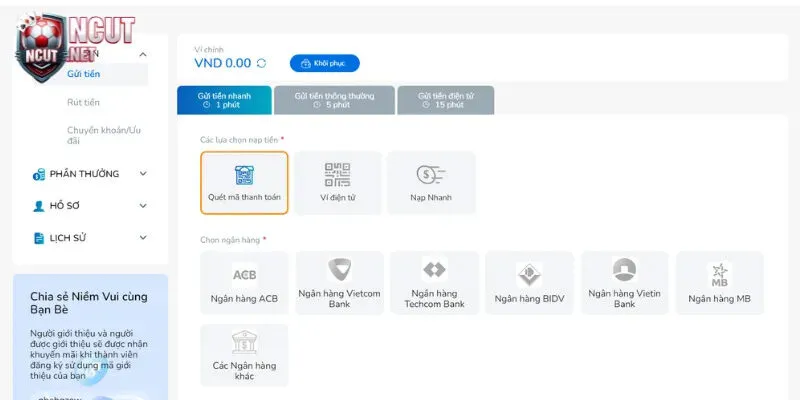Click the wallet balance refresh icon
The image size is (800, 400).
tap(262, 63)
